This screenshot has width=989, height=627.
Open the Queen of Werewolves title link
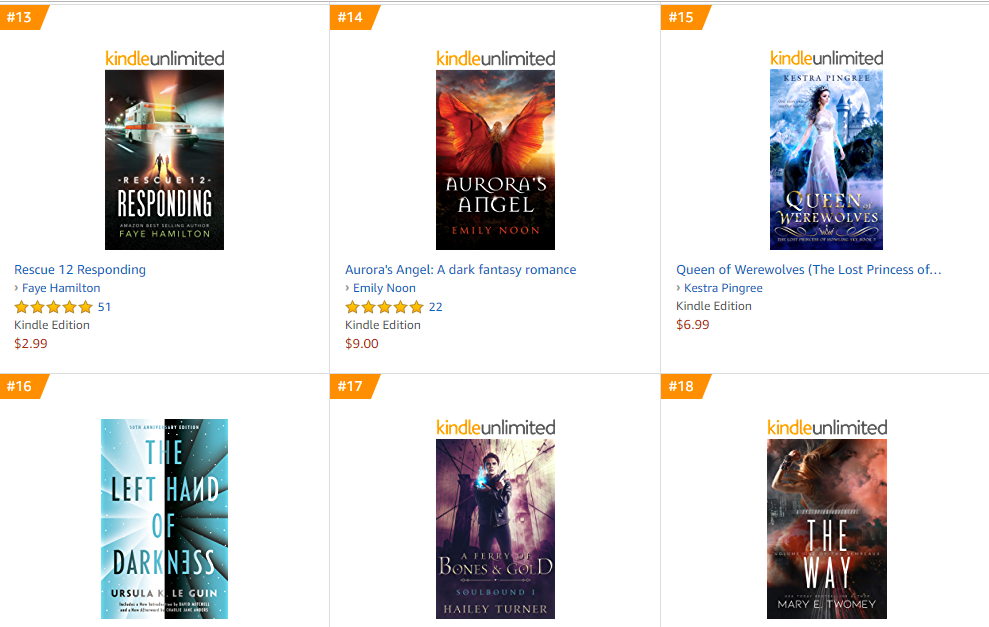(x=809, y=269)
